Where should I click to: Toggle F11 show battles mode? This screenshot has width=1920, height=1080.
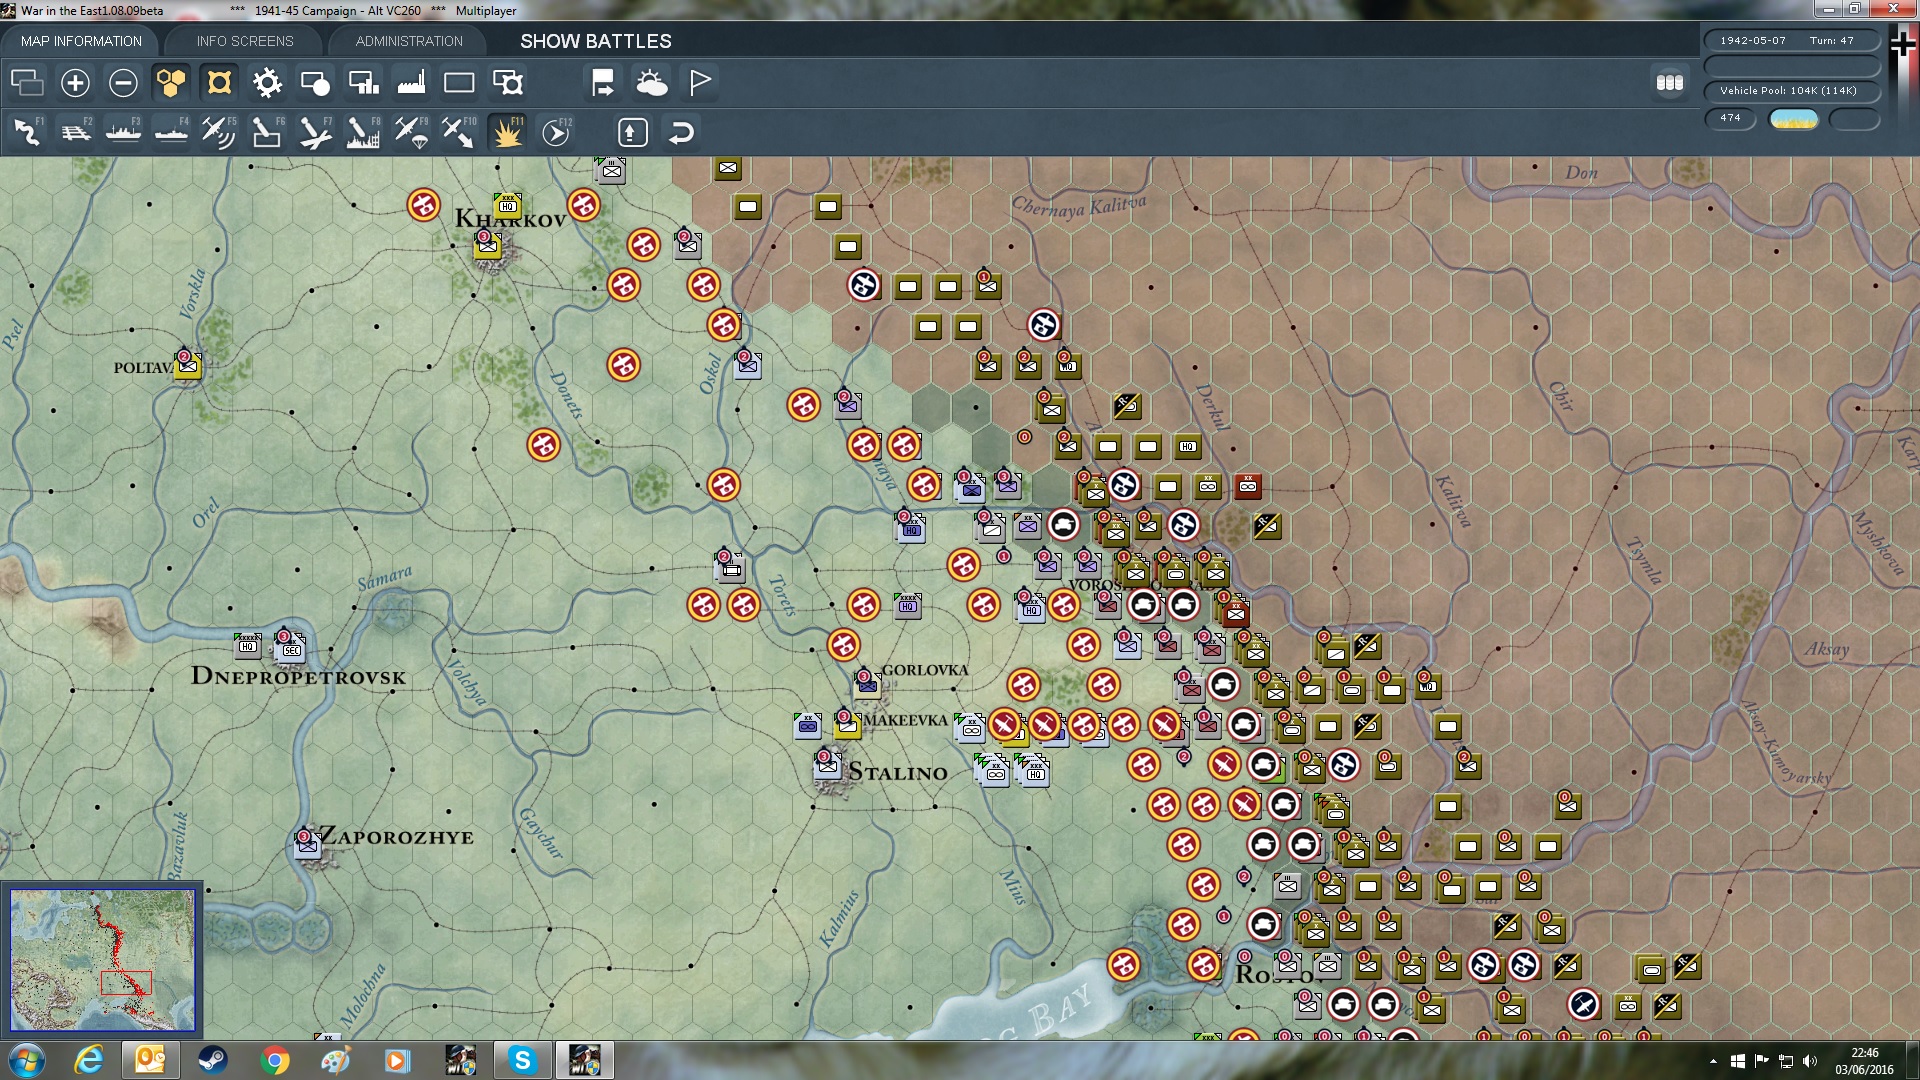pos(507,132)
